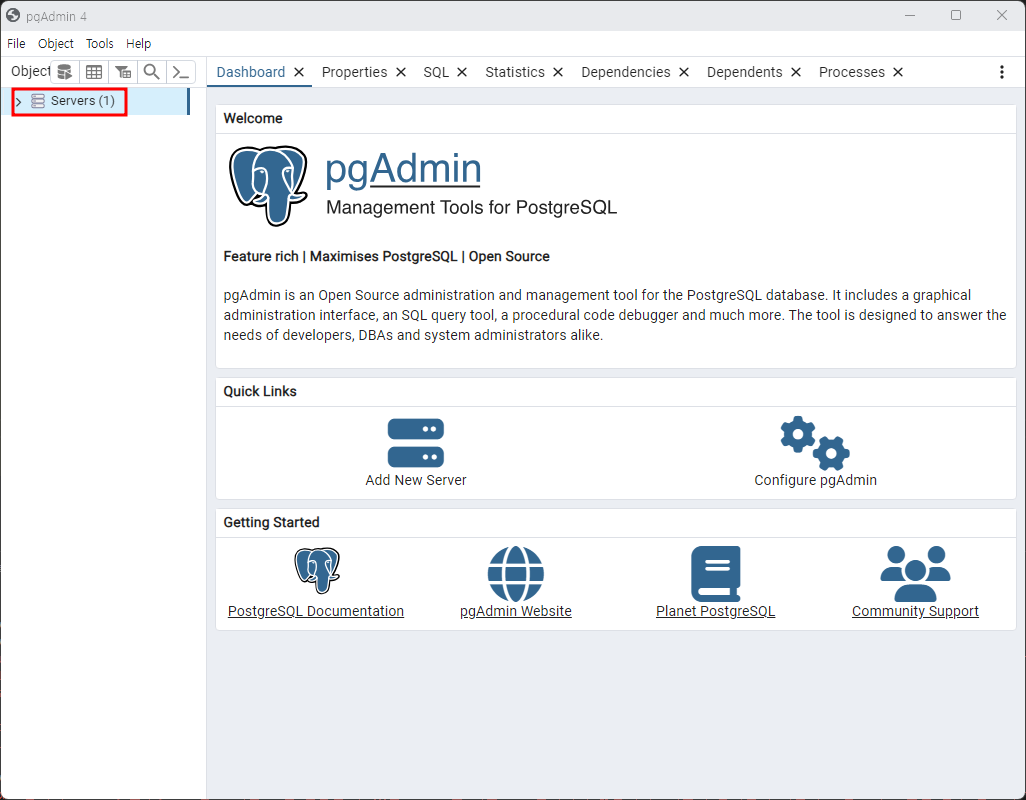
Task: Switch to the Dependencies tab
Action: point(626,72)
